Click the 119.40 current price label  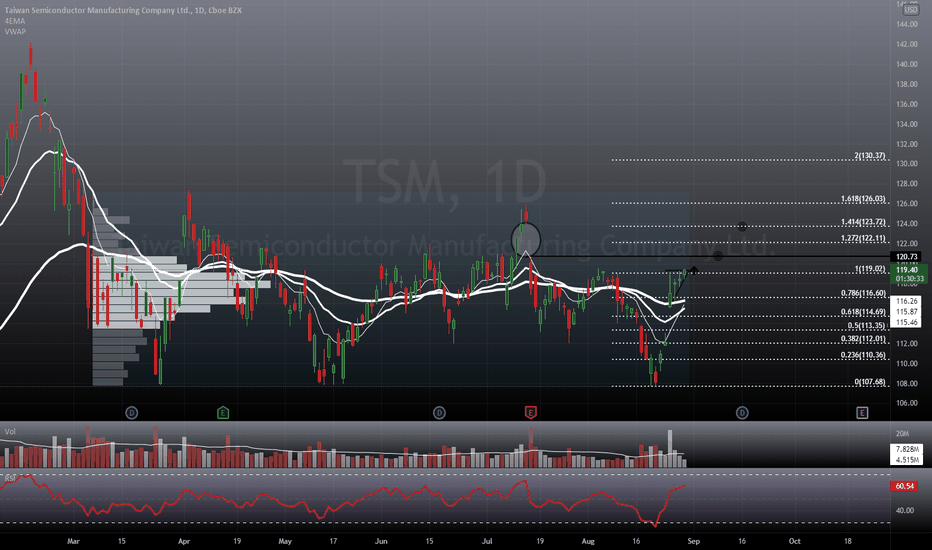pyautogui.click(x=907, y=270)
